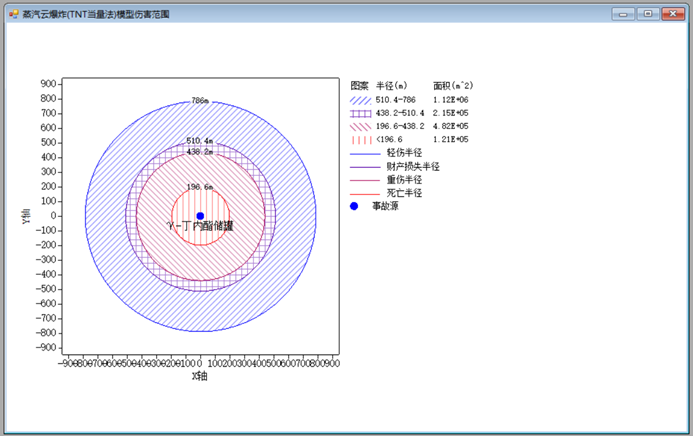Click the 图案 legend column header
The height and width of the screenshot is (436, 693).
(359, 86)
